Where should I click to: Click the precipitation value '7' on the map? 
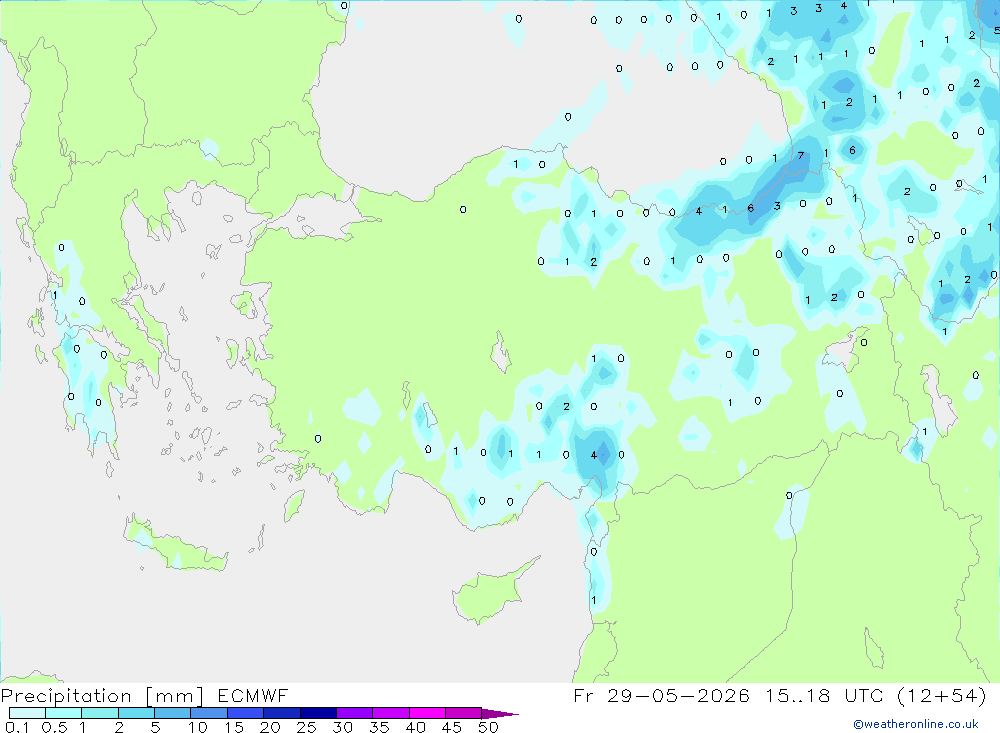[801, 156]
